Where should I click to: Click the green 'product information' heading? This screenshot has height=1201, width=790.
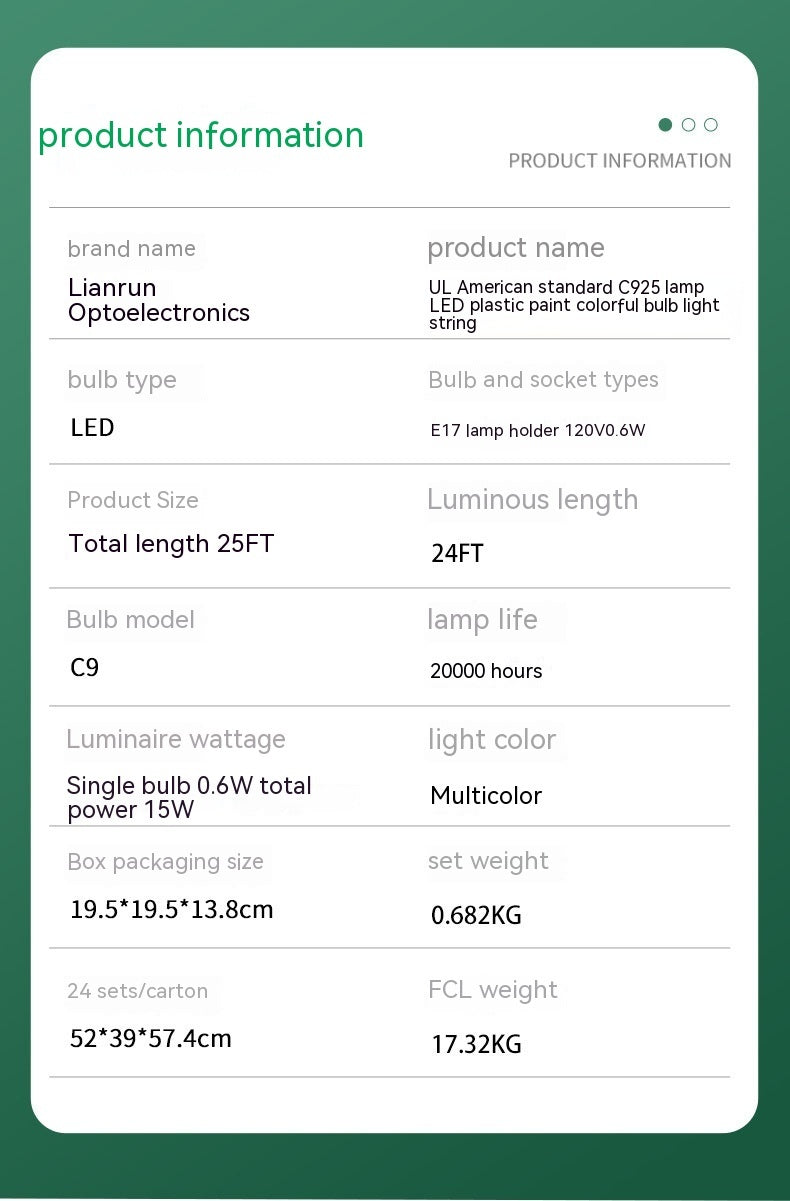click(201, 135)
